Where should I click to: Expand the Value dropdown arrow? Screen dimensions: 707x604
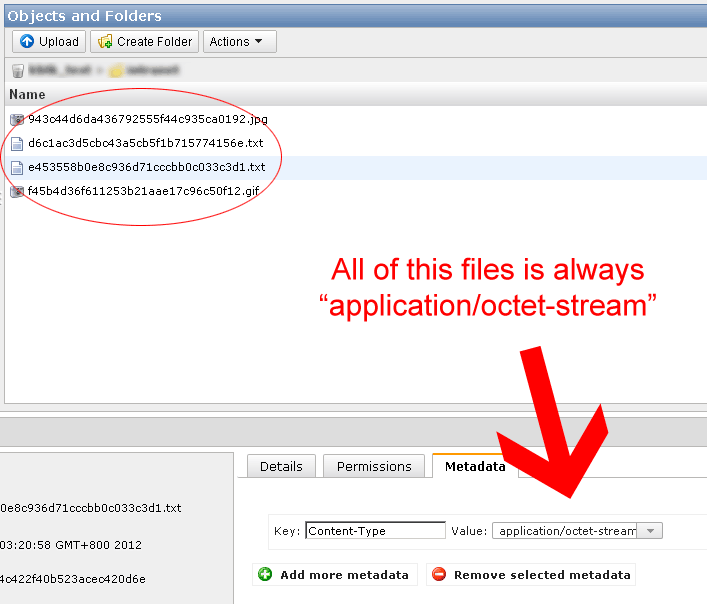click(650, 531)
